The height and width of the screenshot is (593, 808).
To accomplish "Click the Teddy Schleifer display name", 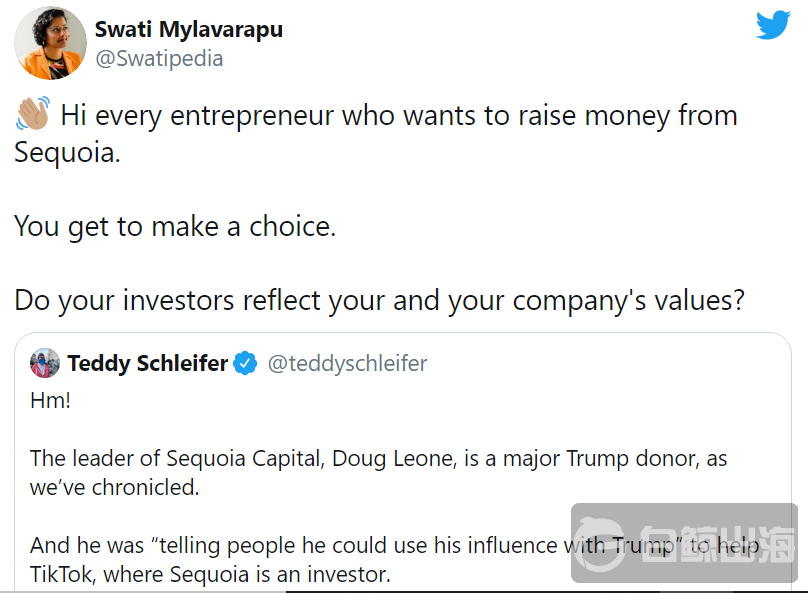I will click(147, 363).
